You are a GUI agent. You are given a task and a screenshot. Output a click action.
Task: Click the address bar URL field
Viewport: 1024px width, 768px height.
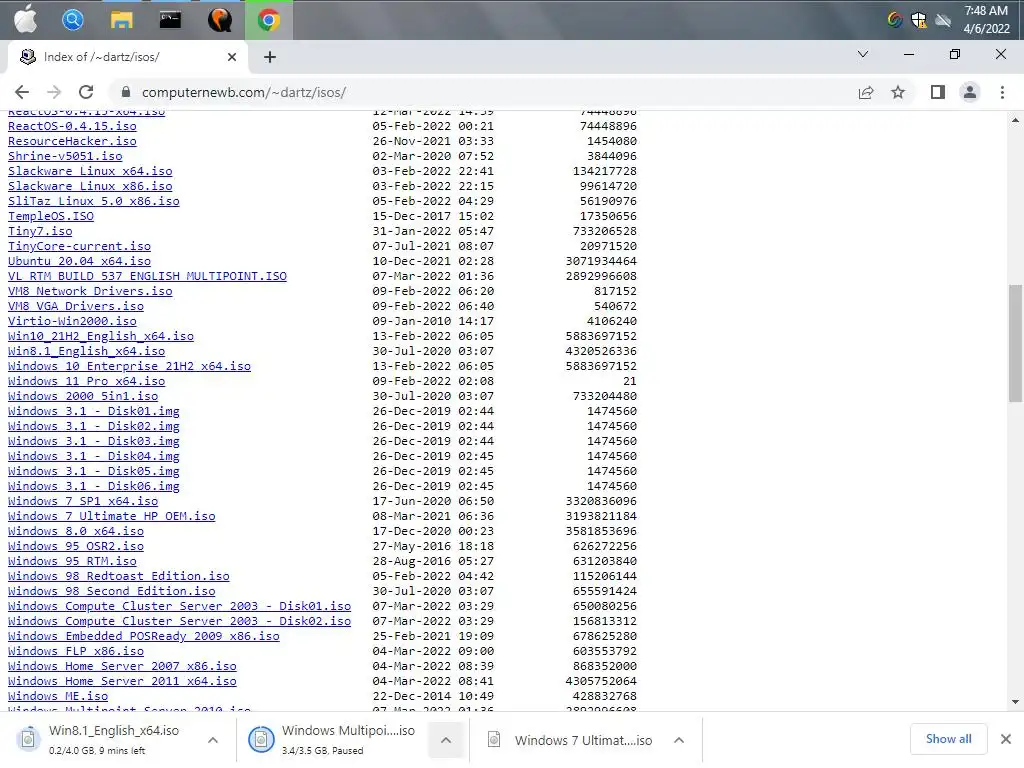point(483,92)
